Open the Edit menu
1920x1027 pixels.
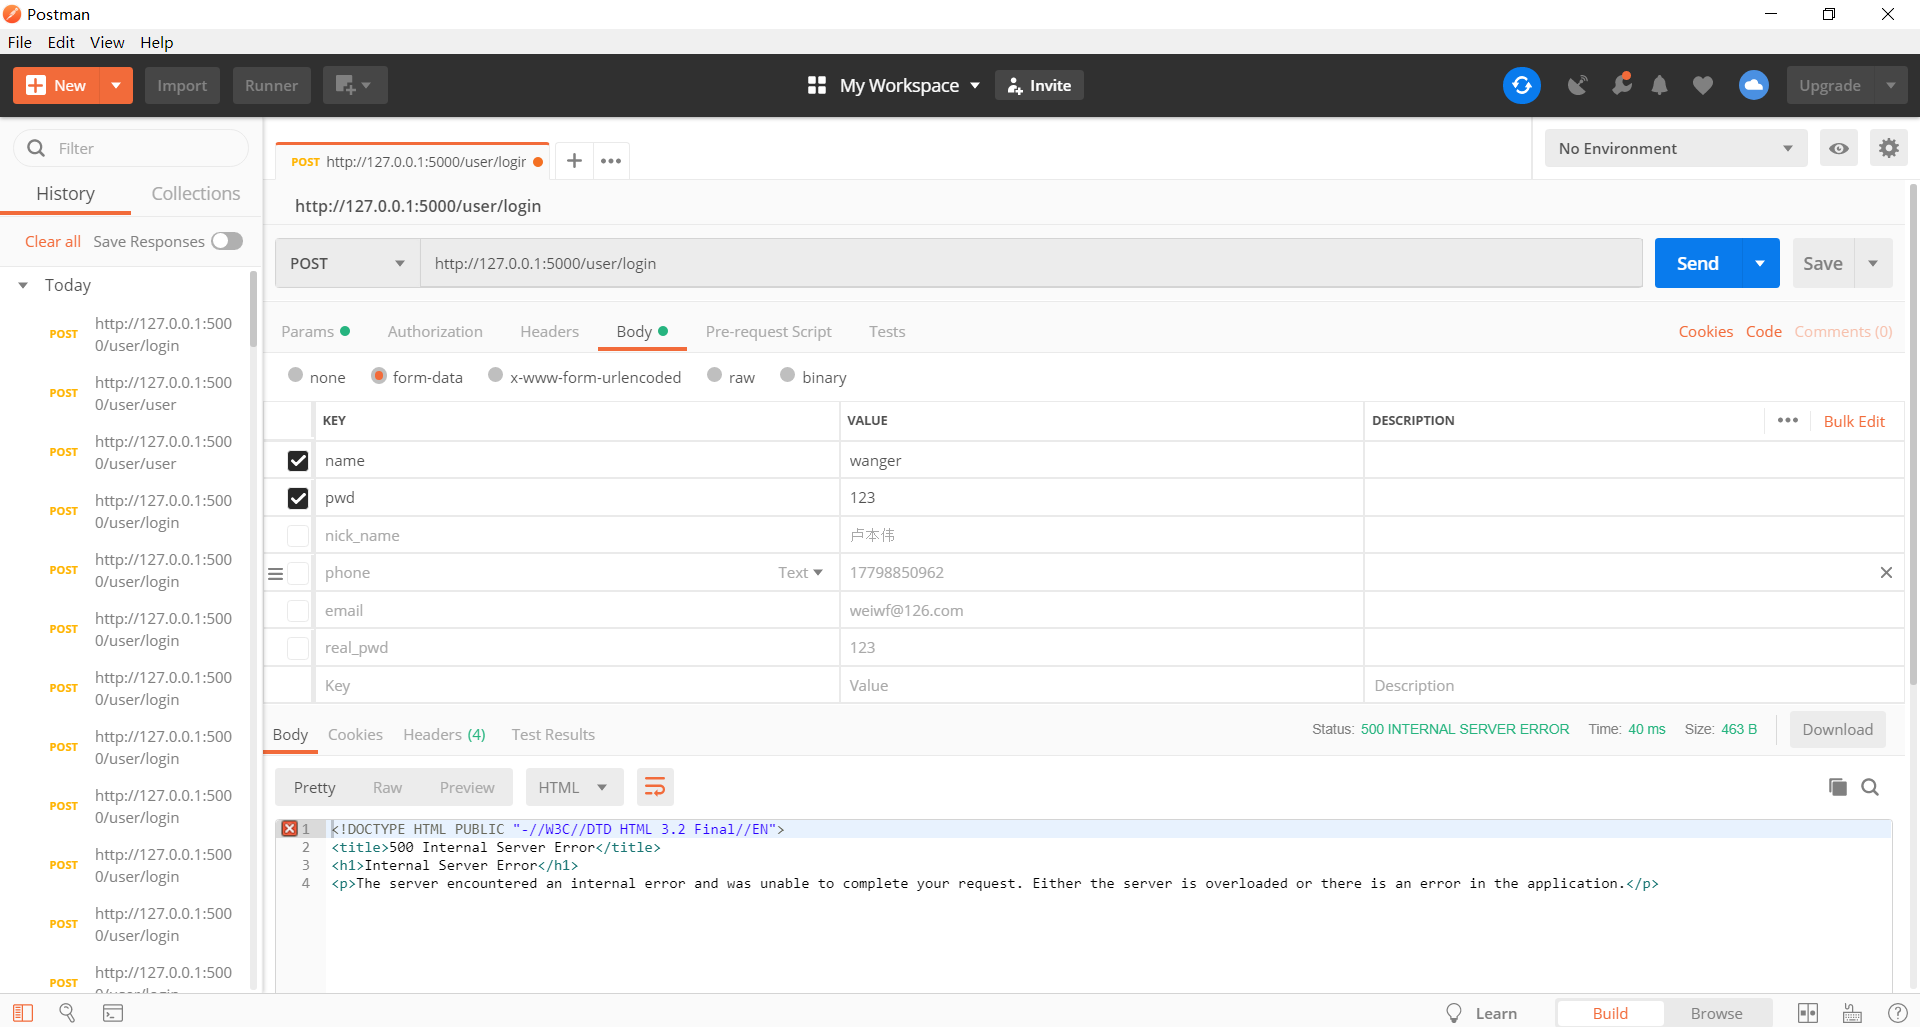[61, 42]
